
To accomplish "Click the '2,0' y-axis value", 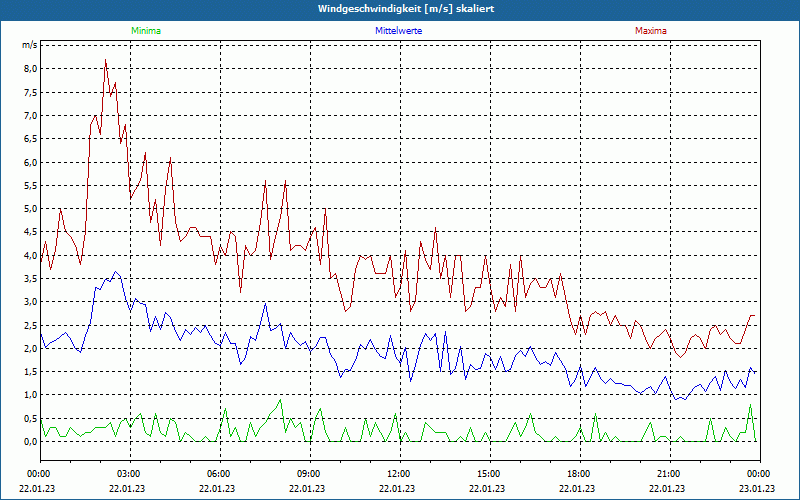I will (x=31, y=348).
